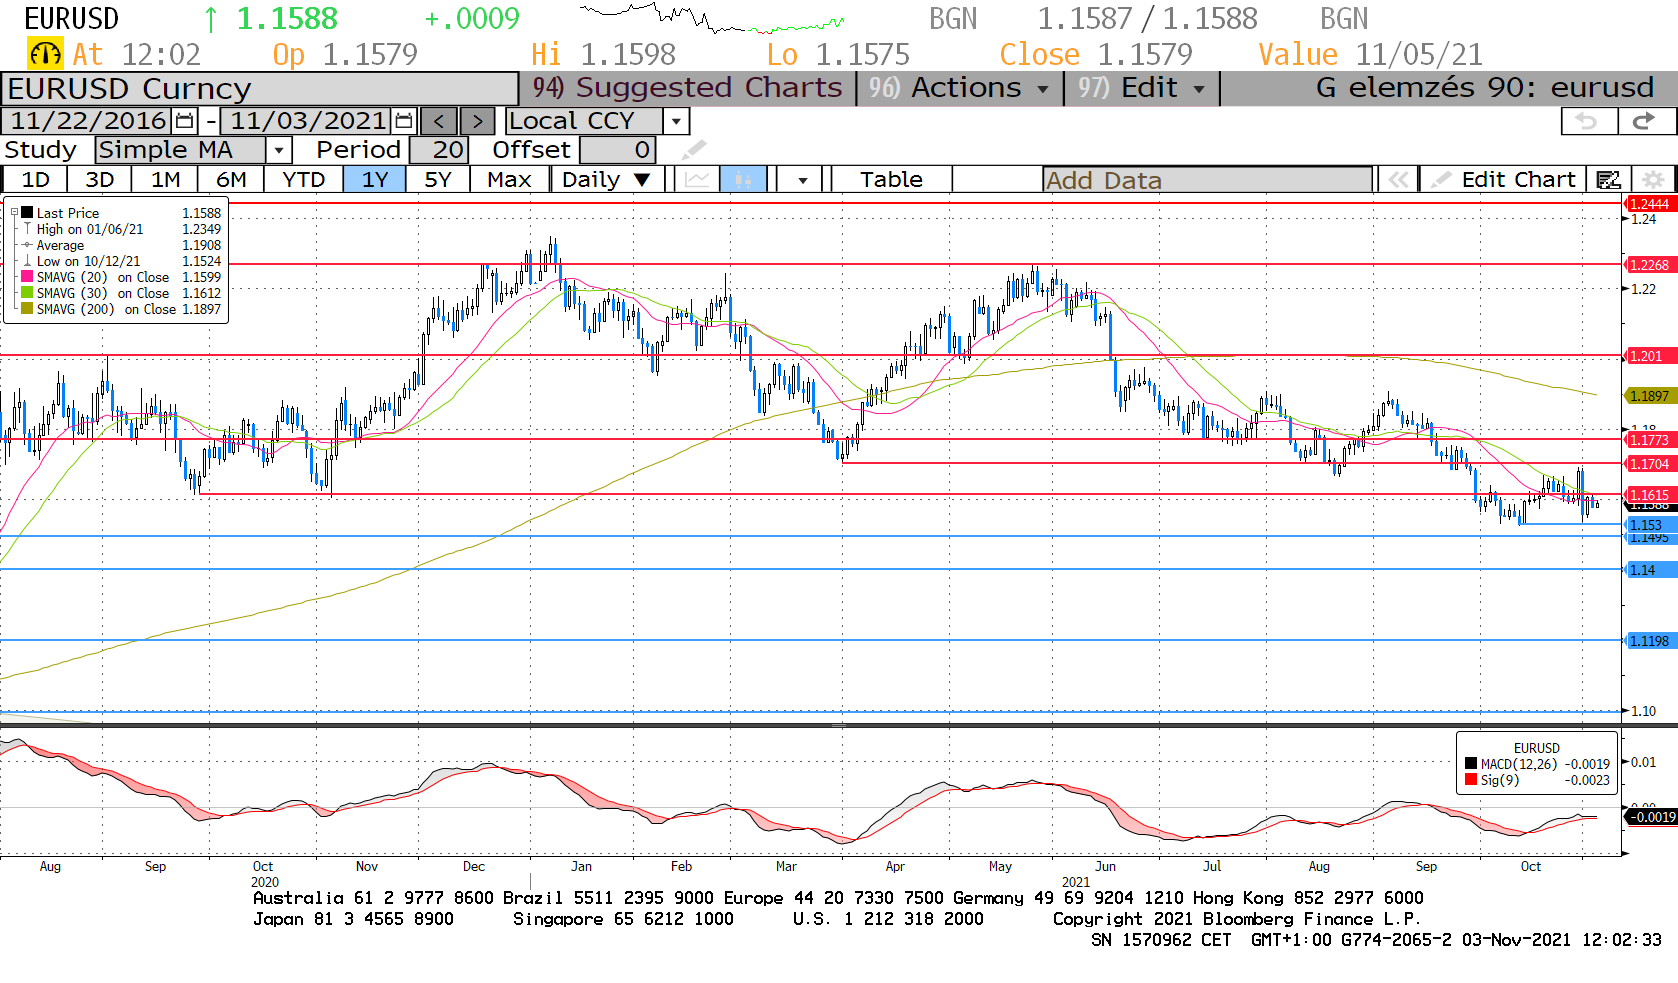
Task: Click the pencil edit-study icon
Action: pos(694,150)
